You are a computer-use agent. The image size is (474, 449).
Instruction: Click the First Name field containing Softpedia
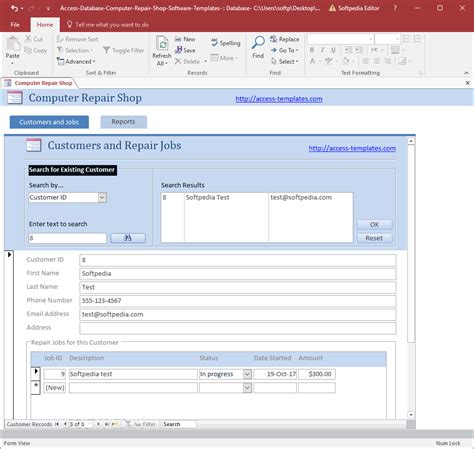(x=238, y=274)
